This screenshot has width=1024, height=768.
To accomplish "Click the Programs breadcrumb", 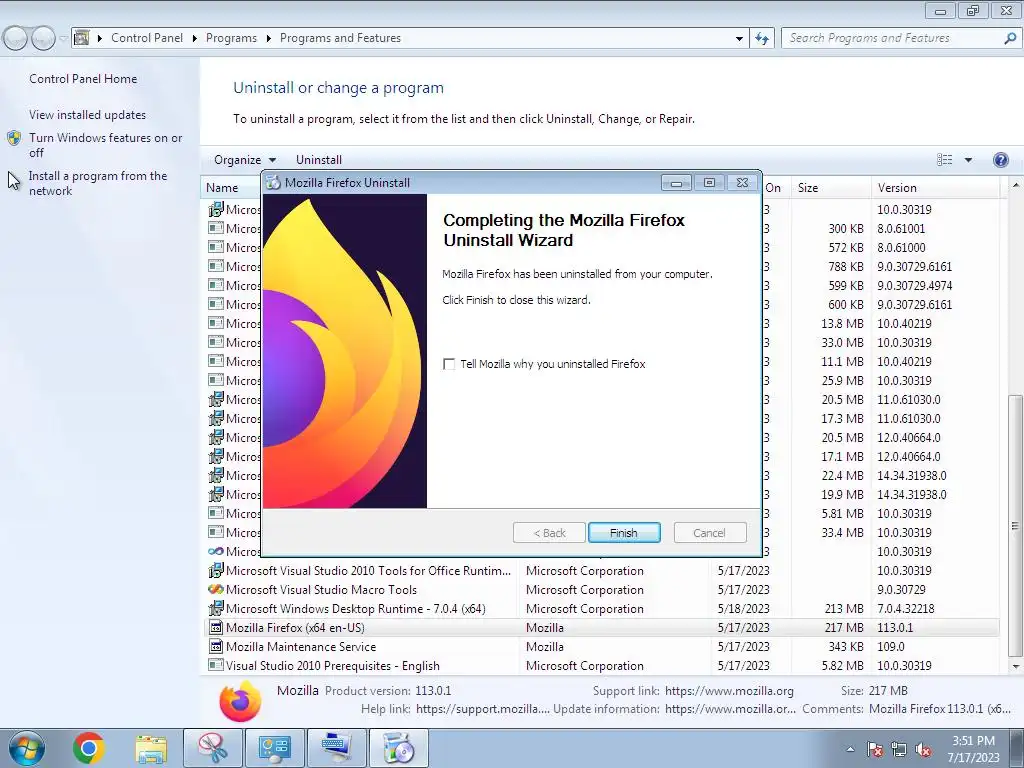I will (x=231, y=38).
